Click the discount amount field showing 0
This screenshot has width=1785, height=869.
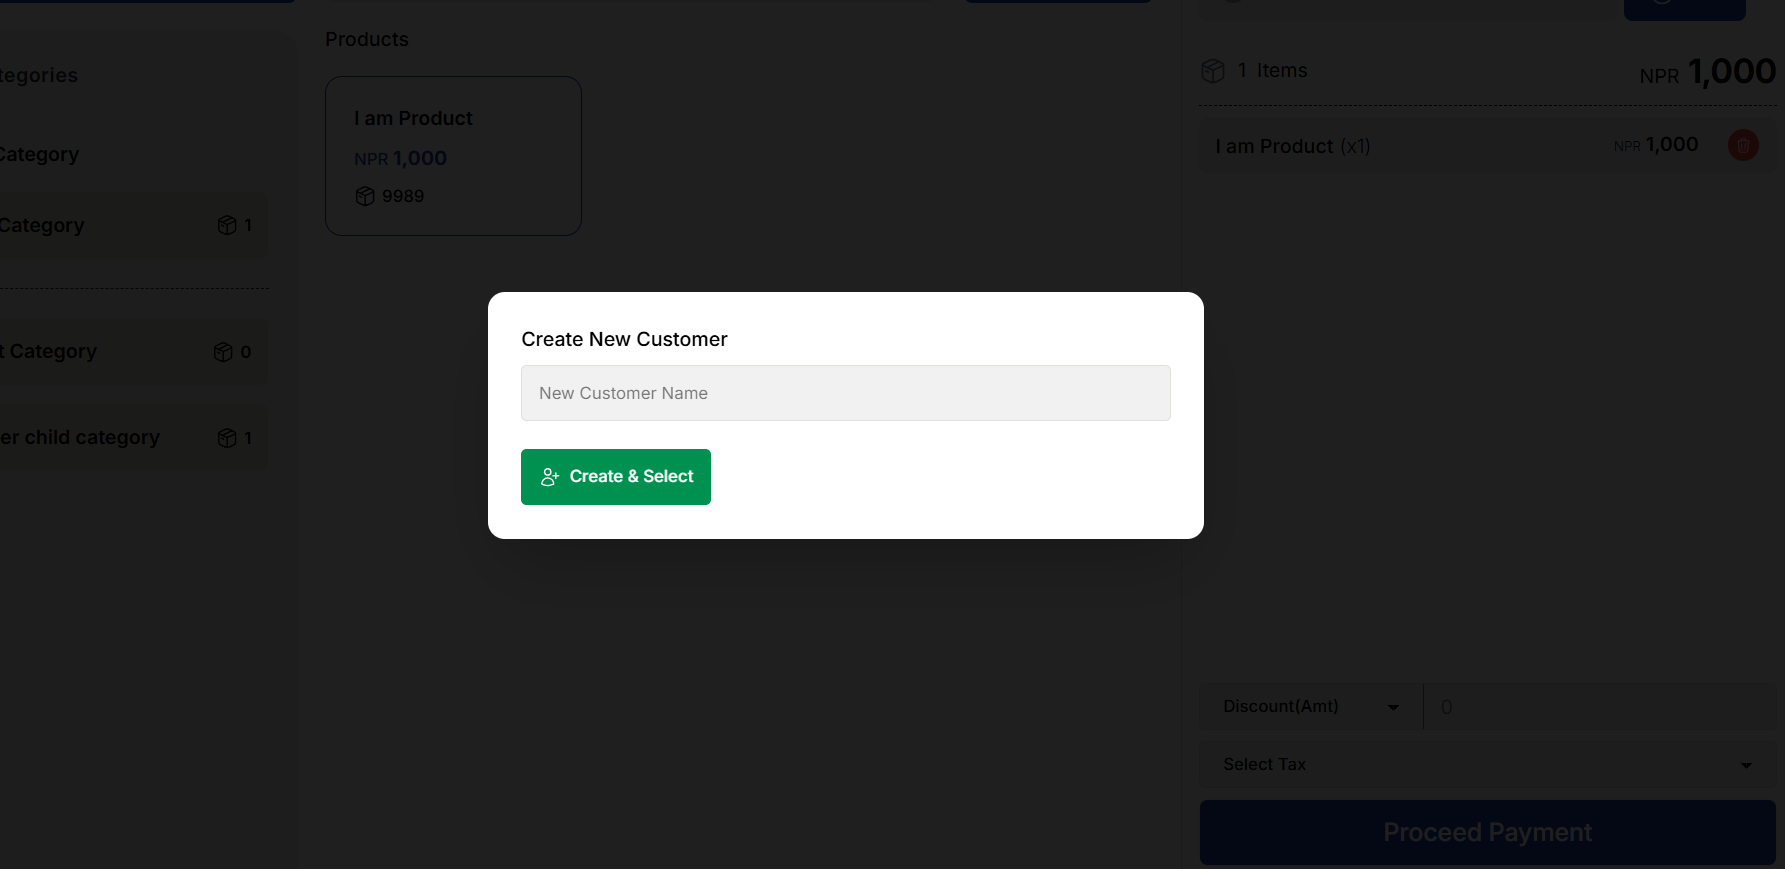click(x=1600, y=706)
